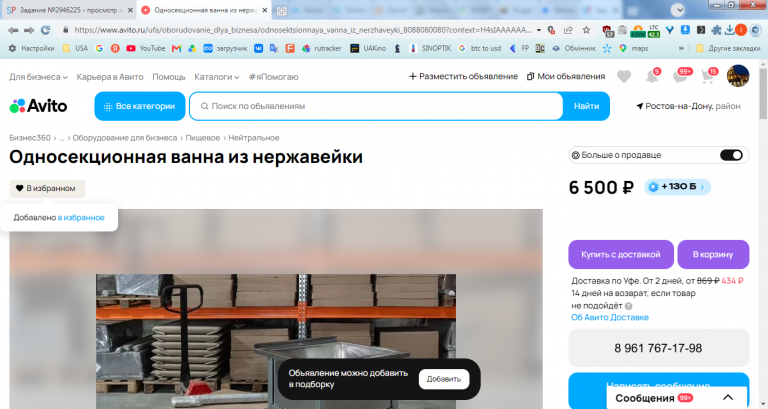Open Мои объявления
Screen dimensions: 768x409
[x=566, y=76]
